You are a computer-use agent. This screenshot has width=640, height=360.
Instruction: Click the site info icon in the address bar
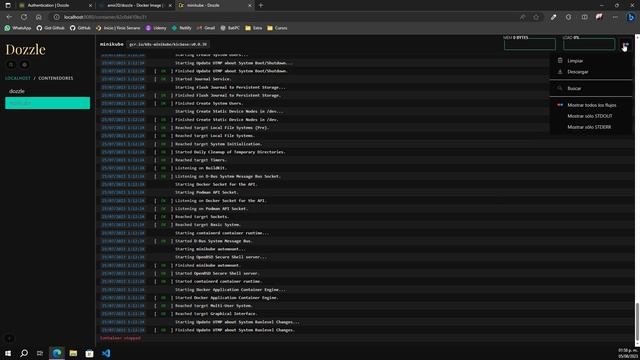pos(56,17)
